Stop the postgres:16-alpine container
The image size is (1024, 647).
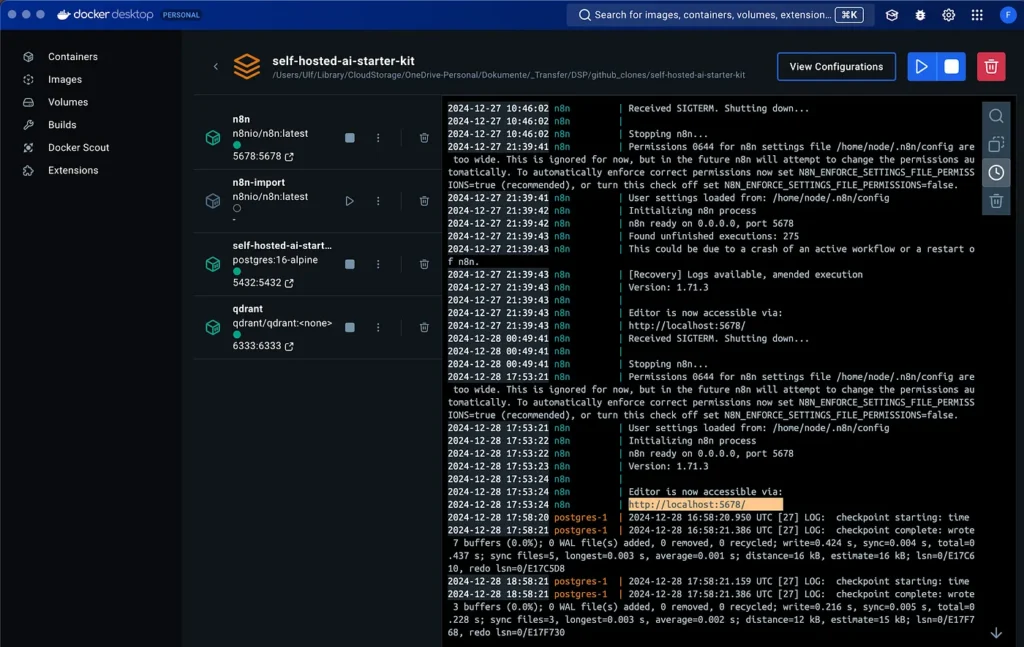350,264
